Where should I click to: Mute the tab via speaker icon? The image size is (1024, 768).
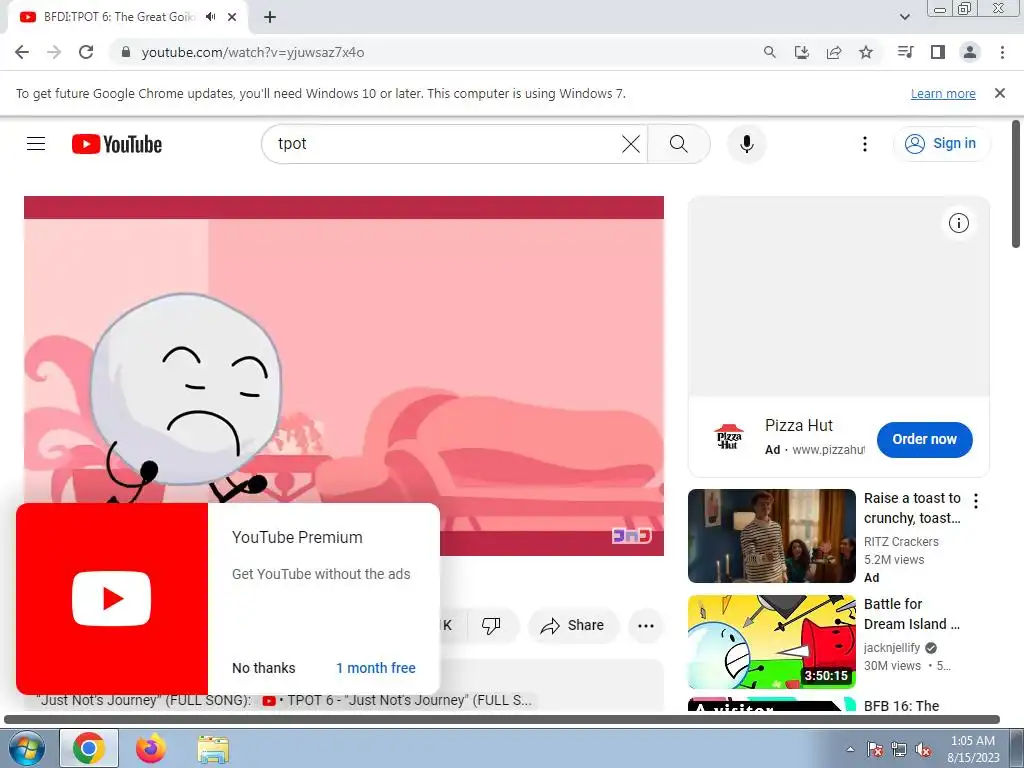tap(210, 17)
